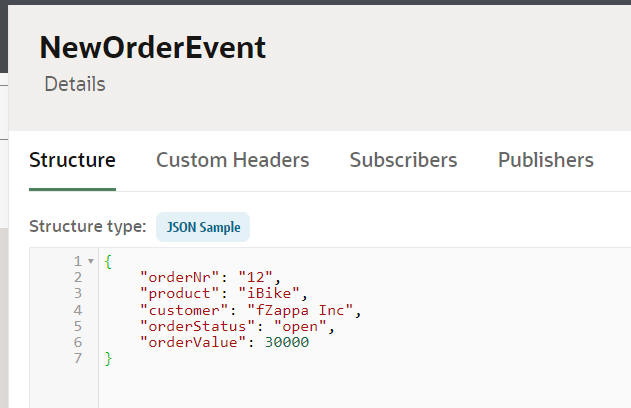Click the Details subtitle text
Screen dimensions: 631x408
point(75,84)
